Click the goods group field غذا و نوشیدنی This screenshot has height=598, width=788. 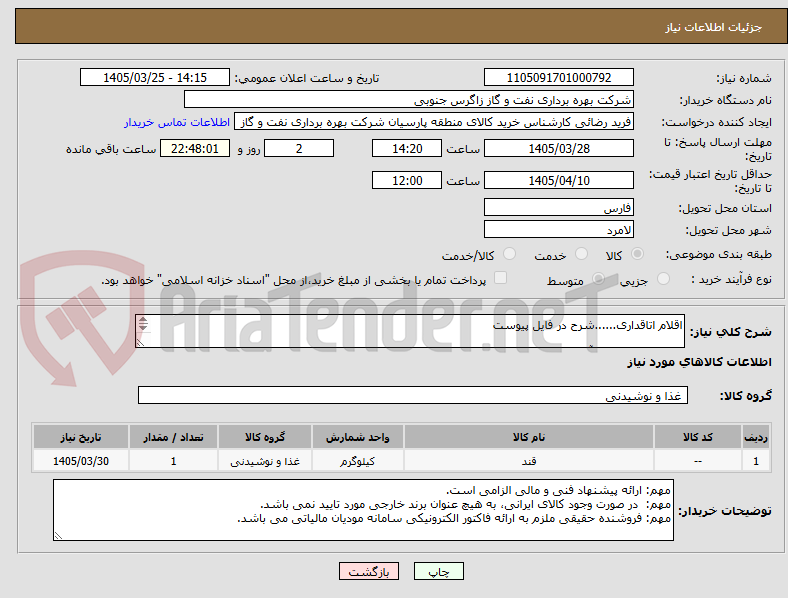click(413, 395)
